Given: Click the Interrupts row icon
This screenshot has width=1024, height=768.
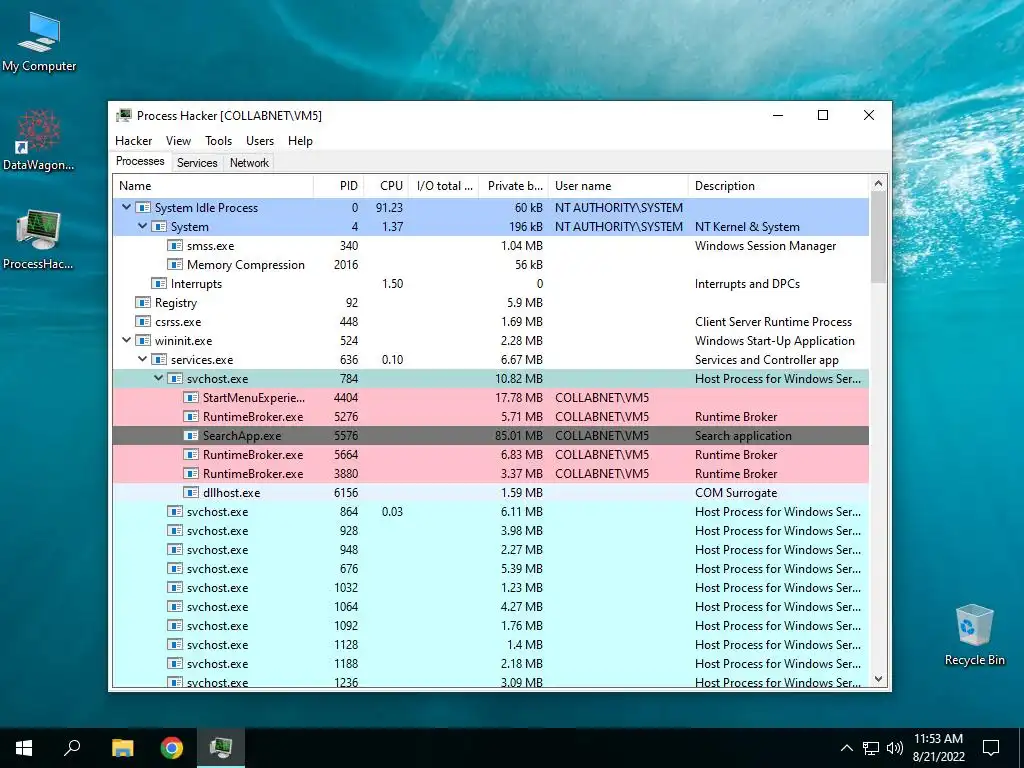Looking at the screenshot, I should 159,283.
